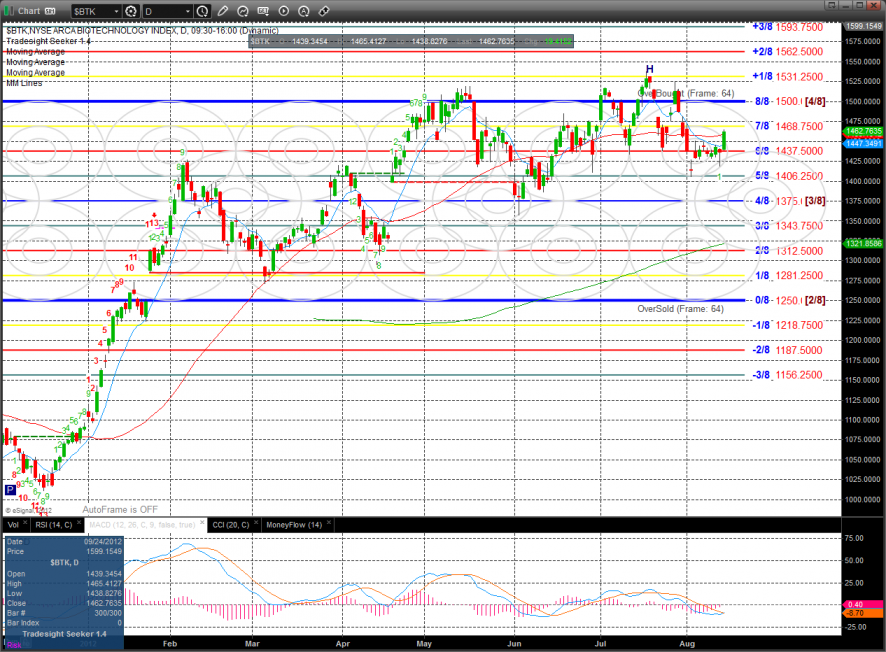Open the studies chart-line icon
Screen dimensions: 886x652
(243, 11)
